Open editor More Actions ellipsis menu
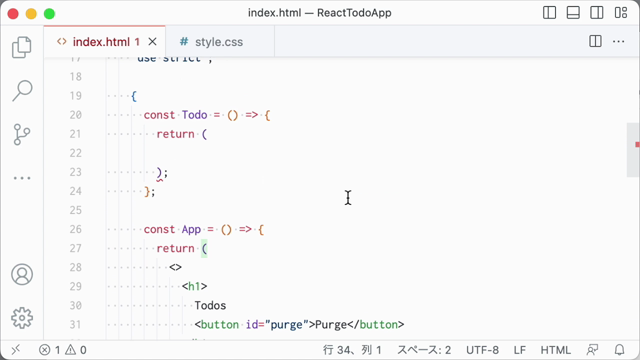640x360 pixels. 619,41
